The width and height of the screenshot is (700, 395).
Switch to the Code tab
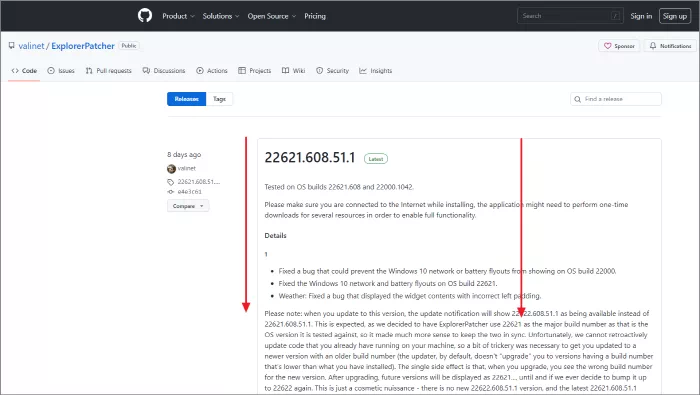click(x=24, y=71)
